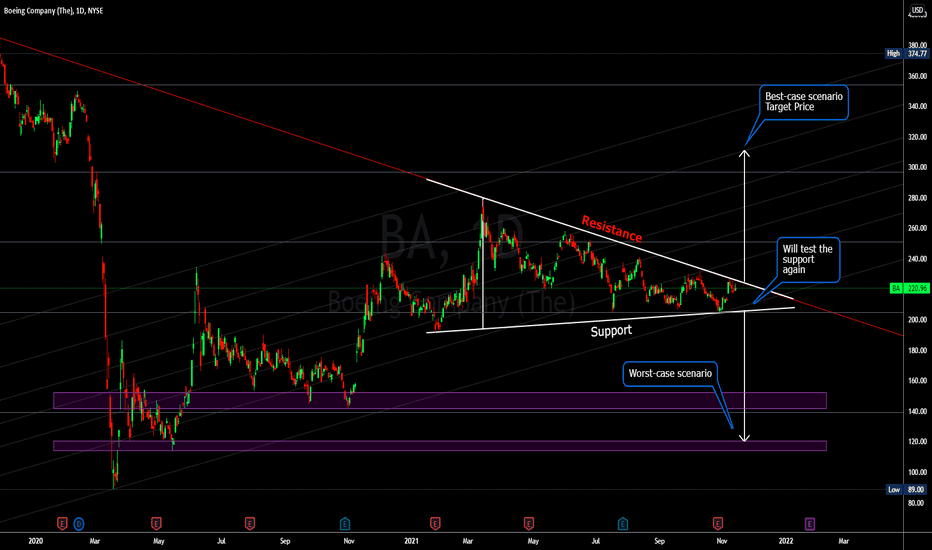Click the 180.00 price axis value
Screen dimensions: 932x550
(917, 350)
